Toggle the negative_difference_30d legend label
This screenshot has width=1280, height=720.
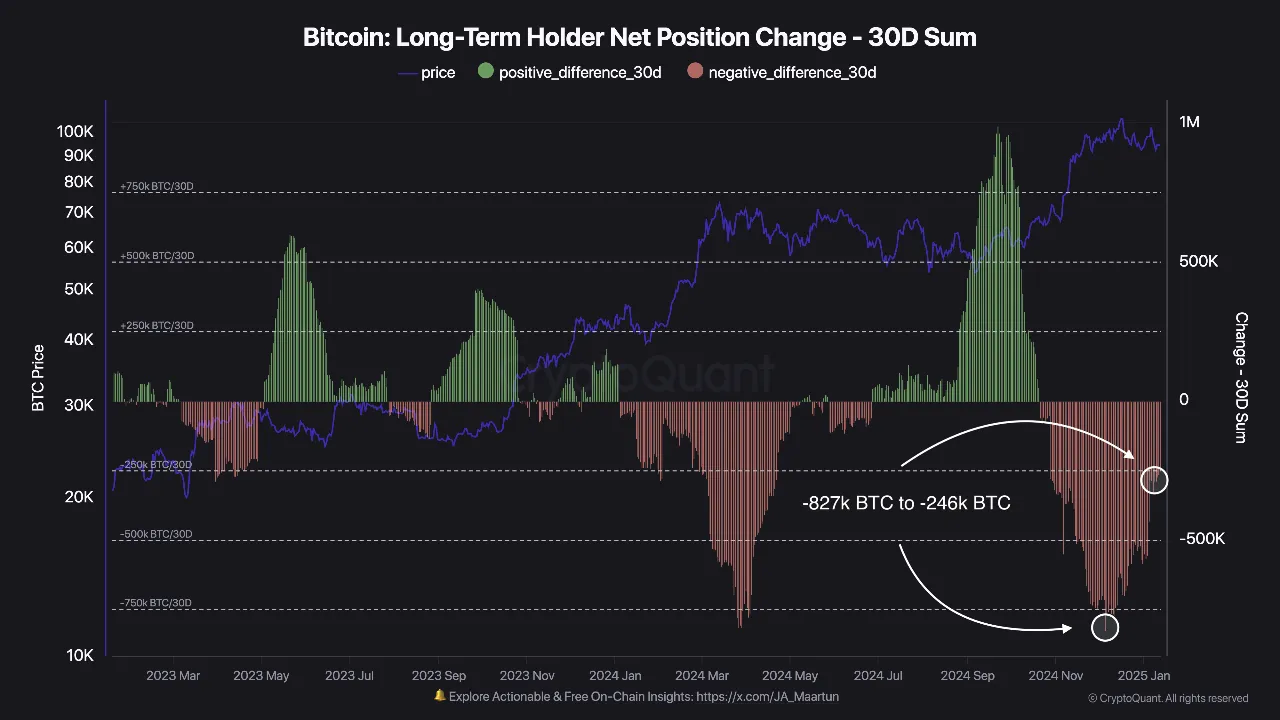(x=792, y=72)
